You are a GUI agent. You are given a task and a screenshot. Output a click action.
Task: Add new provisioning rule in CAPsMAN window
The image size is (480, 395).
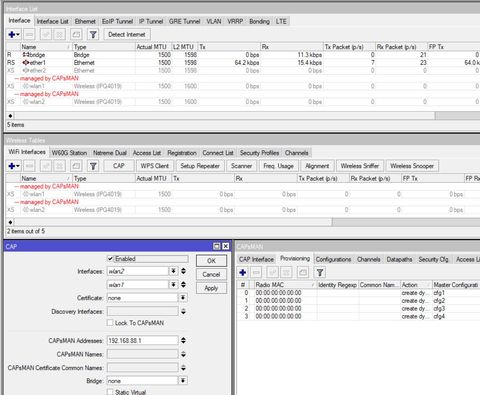pyautogui.click(x=243, y=272)
